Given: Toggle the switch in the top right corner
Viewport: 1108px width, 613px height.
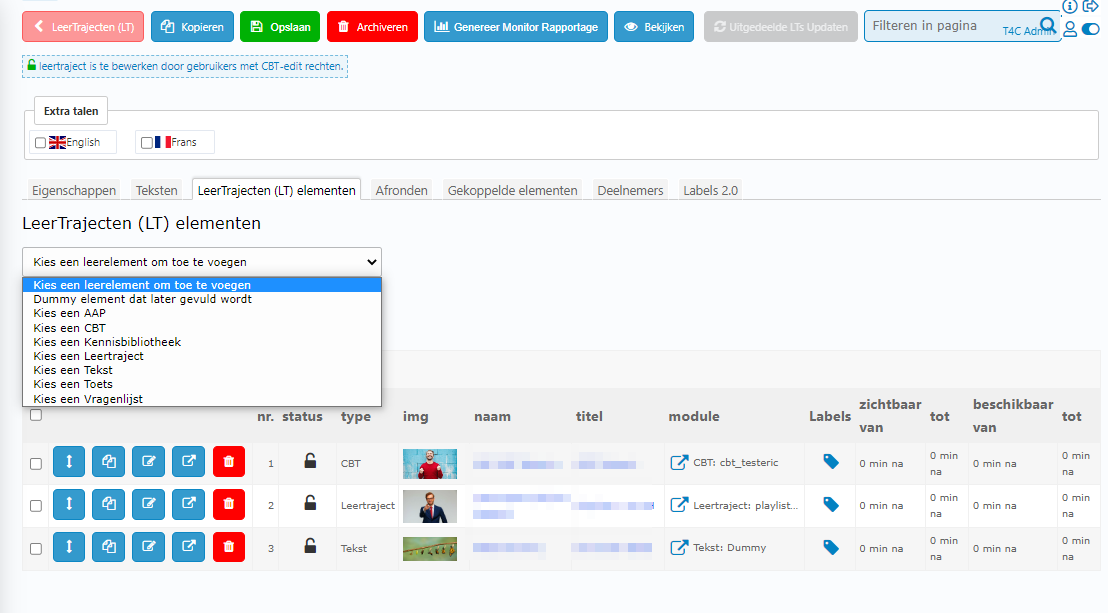Looking at the screenshot, I should point(1090,29).
